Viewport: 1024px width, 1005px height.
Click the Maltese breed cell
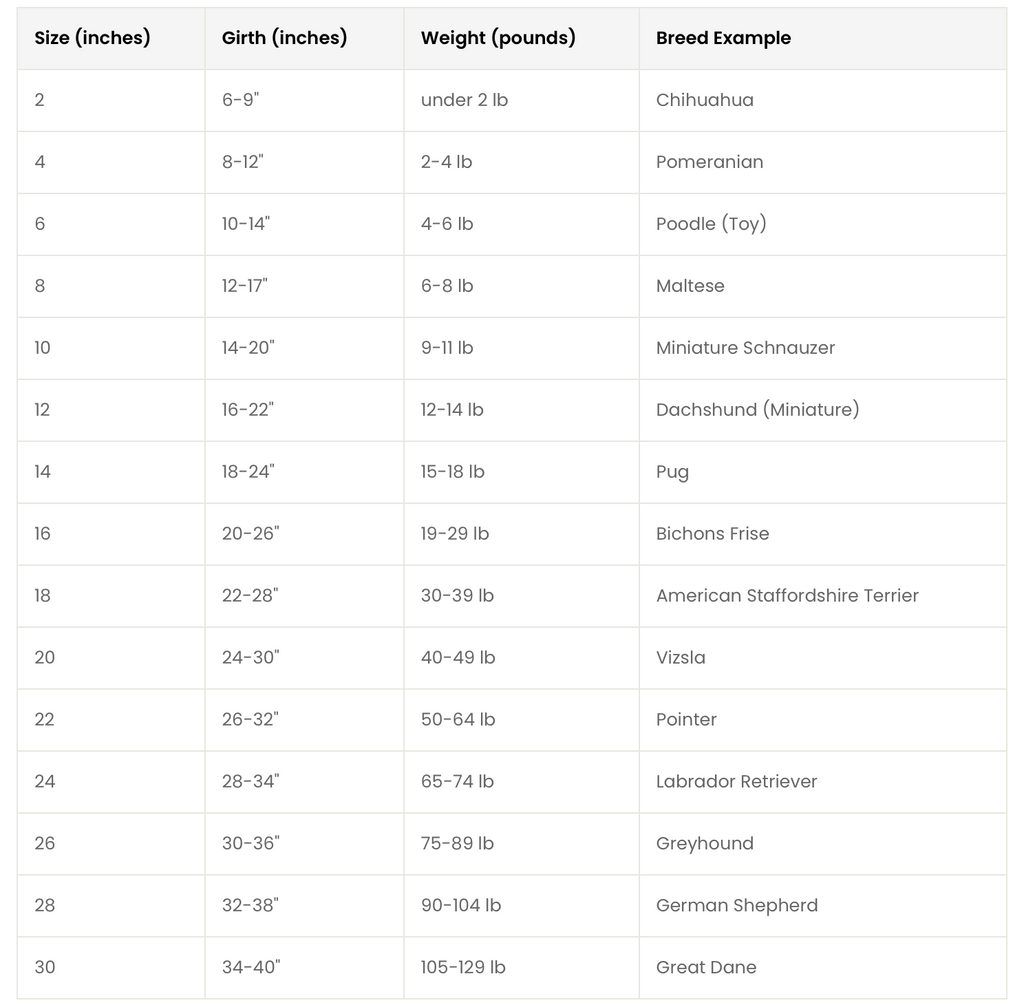(x=822, y=287)
